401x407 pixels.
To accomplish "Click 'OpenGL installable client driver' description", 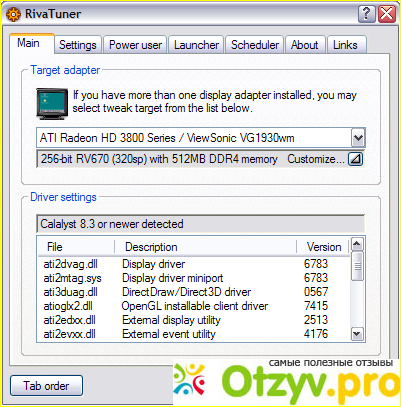I will click(195, 306).
